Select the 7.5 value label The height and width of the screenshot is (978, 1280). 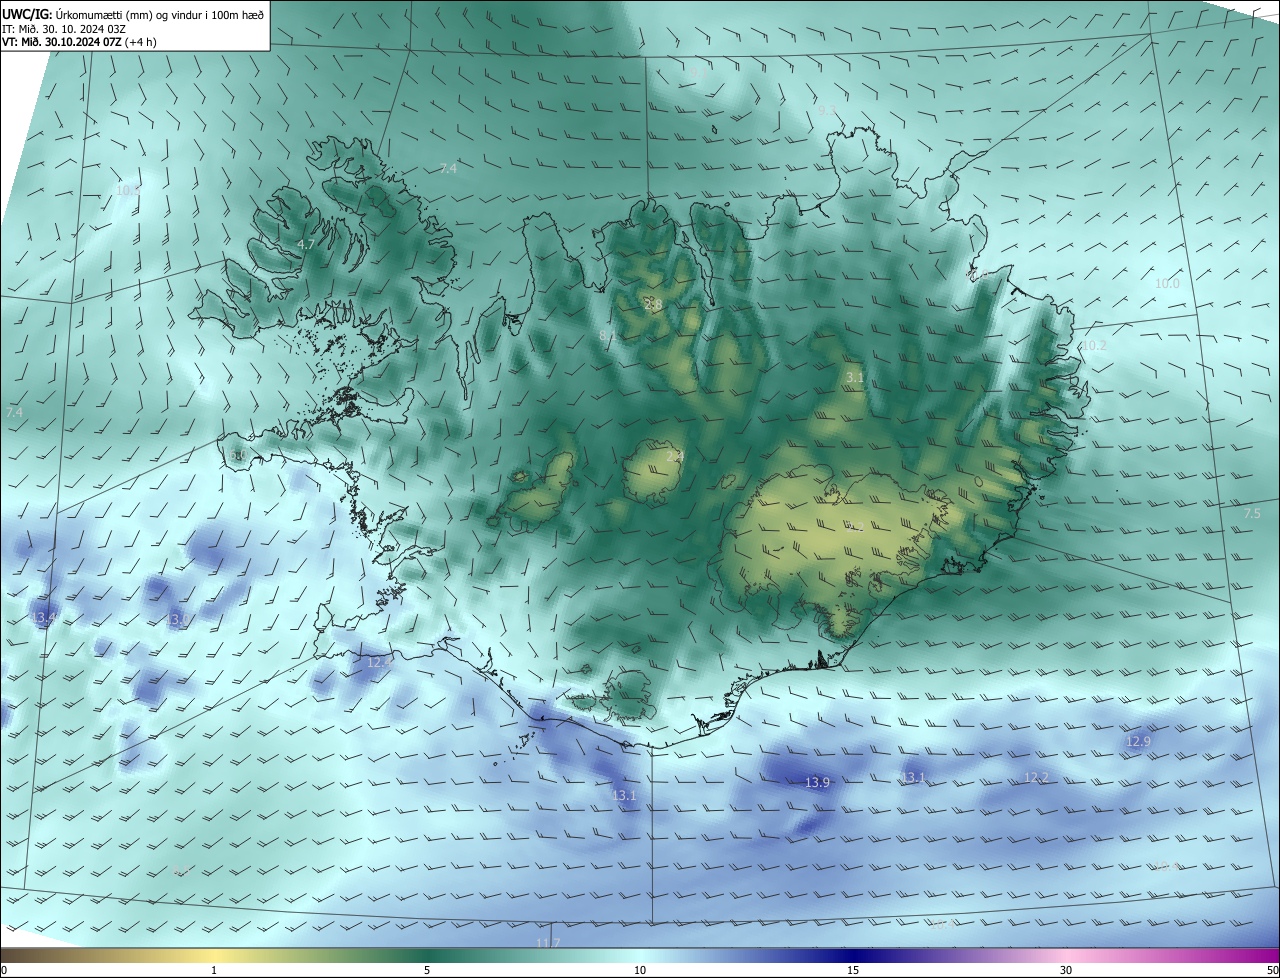click(x=1252, y=513)
